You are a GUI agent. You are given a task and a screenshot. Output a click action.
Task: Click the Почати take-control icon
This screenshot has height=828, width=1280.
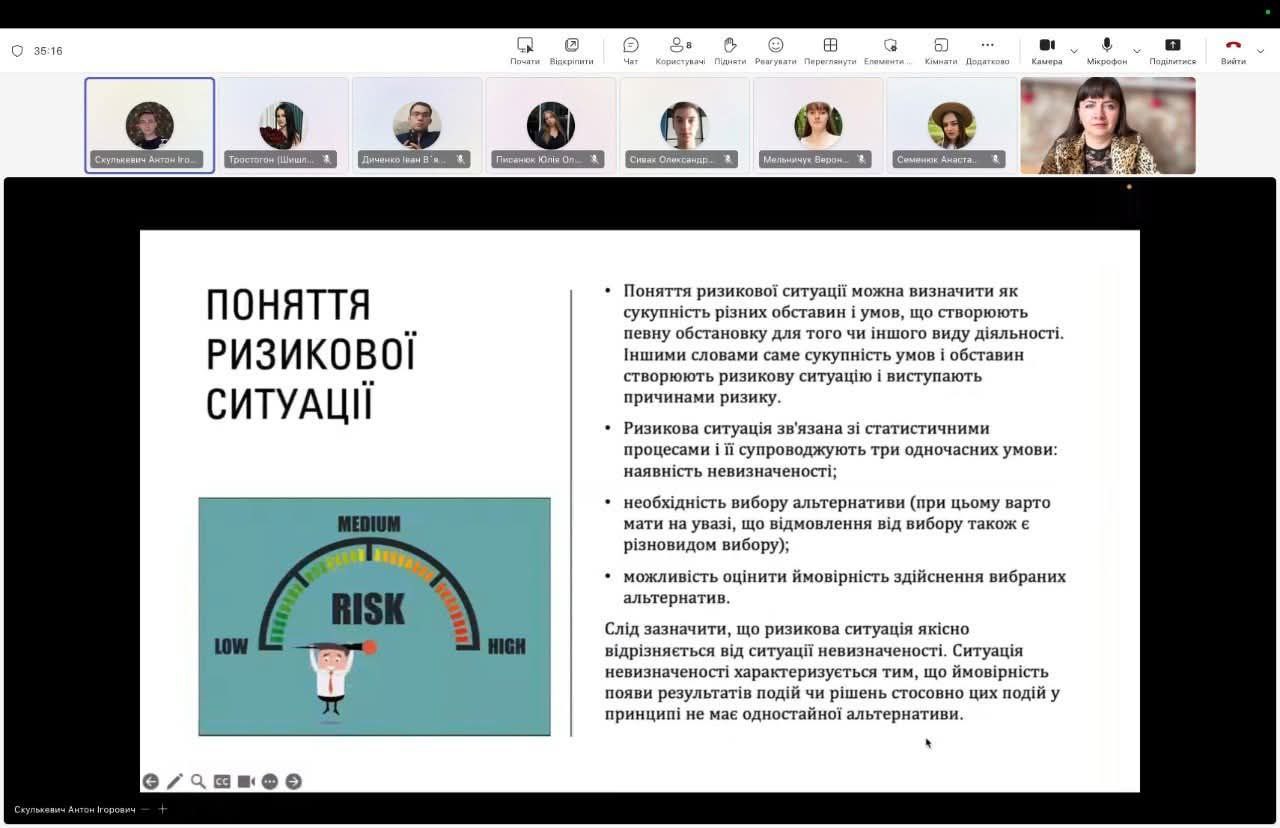click(525, 50)
